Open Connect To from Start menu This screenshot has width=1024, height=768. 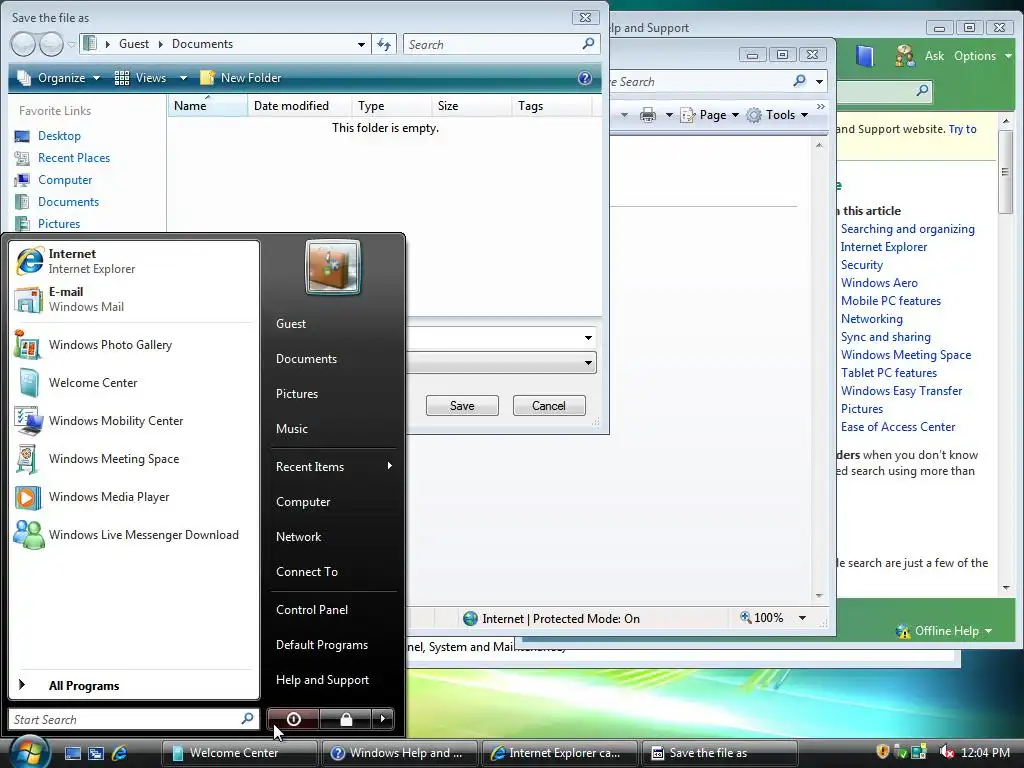coord(334,571)
